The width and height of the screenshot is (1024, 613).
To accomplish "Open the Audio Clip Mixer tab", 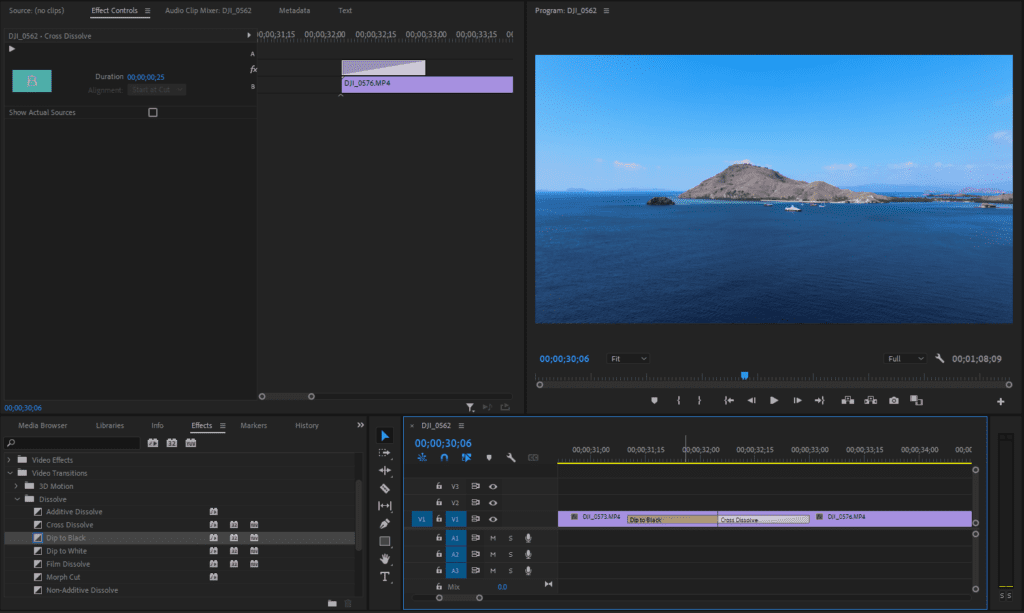I will tap(208, 11).
